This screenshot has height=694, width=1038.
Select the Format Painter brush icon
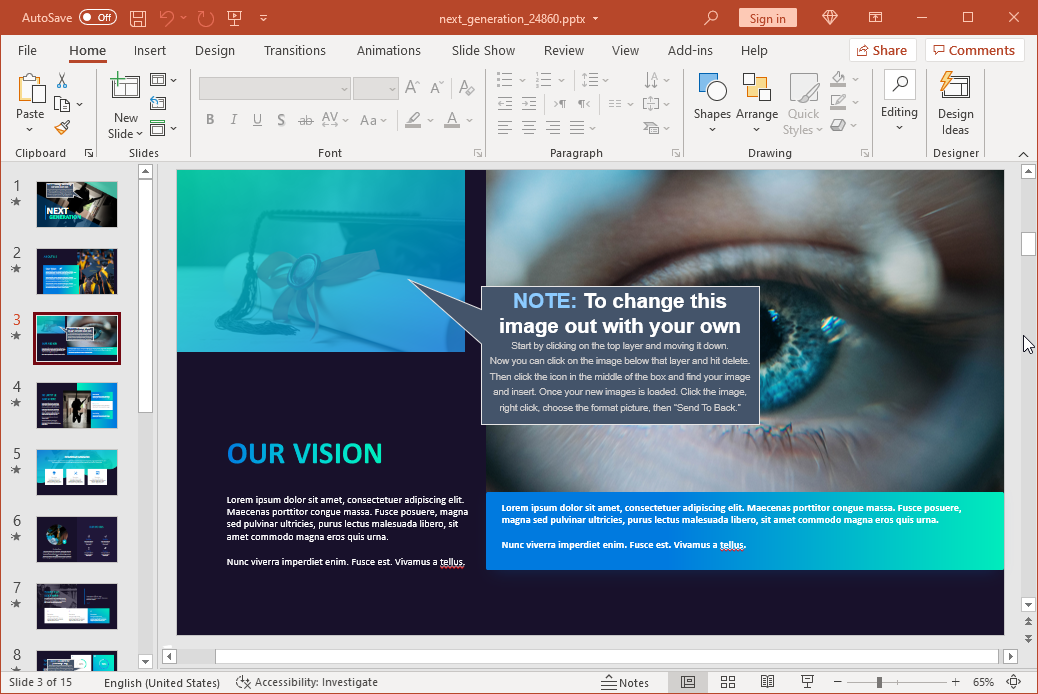(62, 127)
